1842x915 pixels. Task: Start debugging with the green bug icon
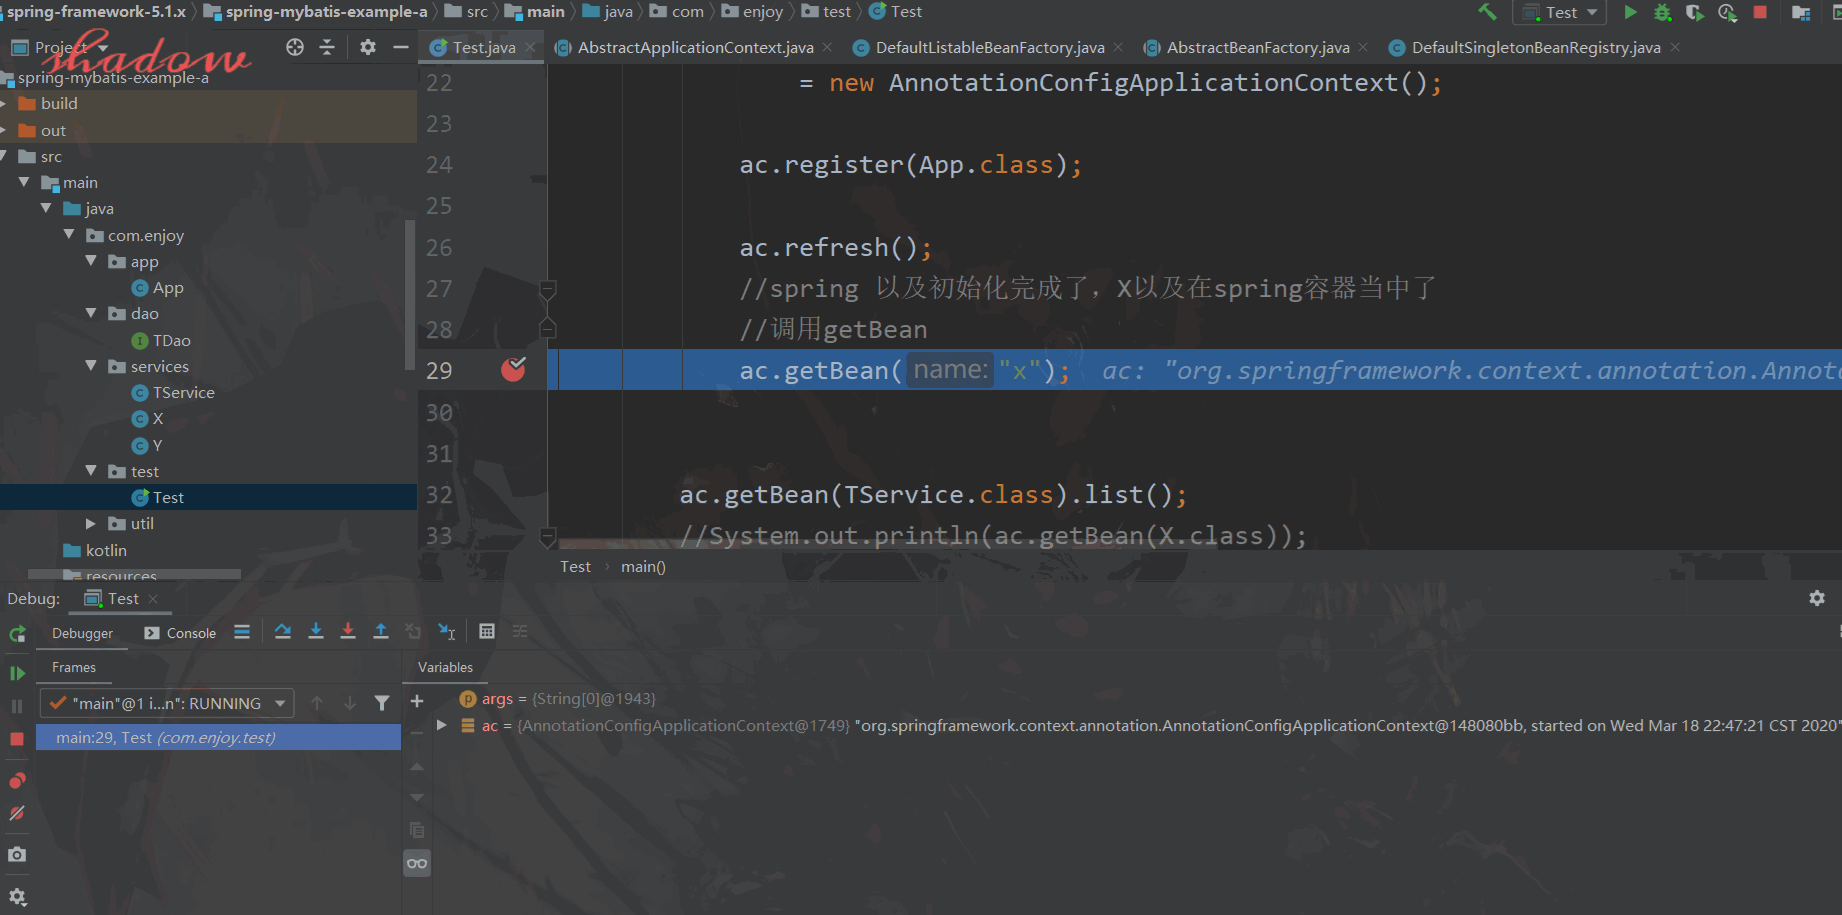point(1662,12)
